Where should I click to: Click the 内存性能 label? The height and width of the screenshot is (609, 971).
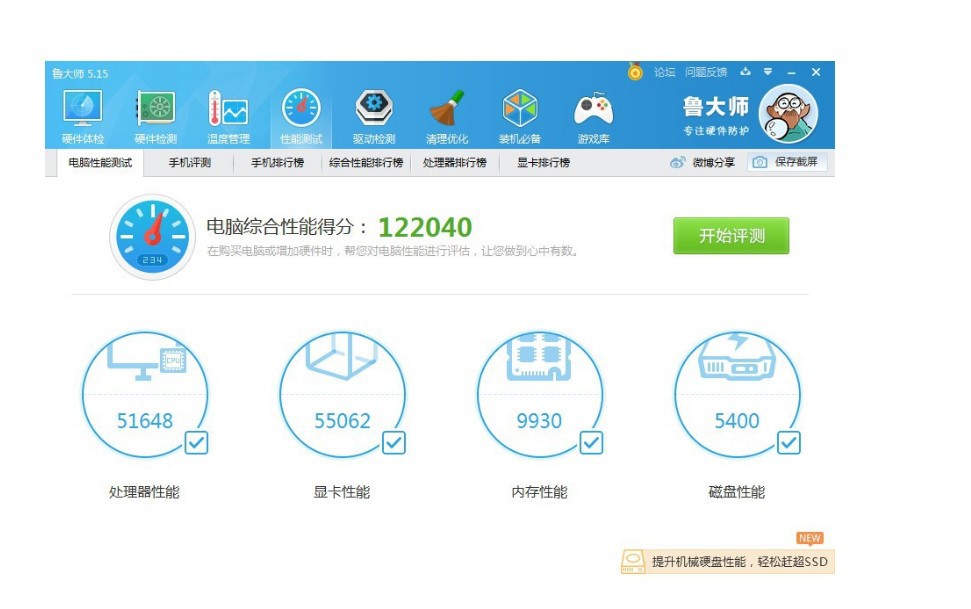click(539, 492)
